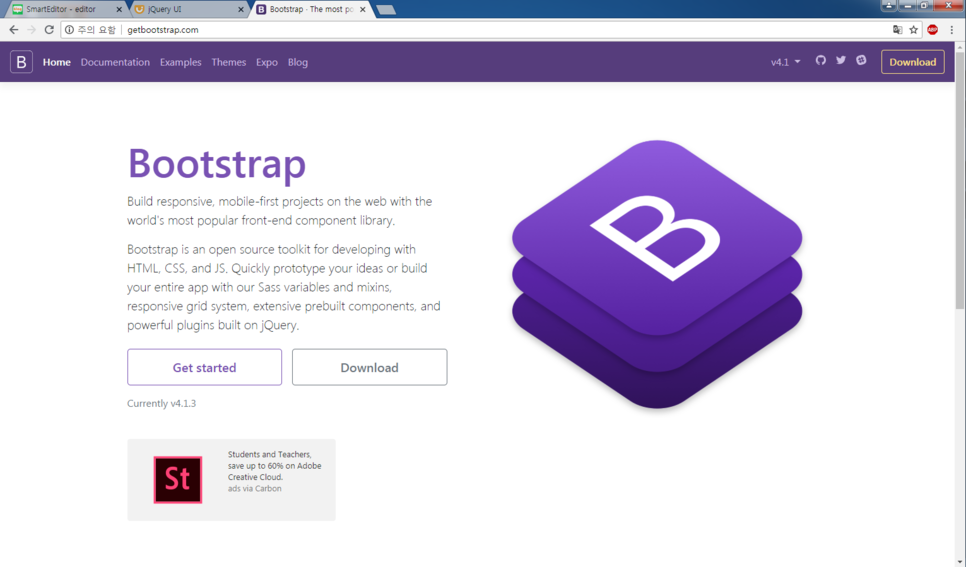Switch to the jQuery UI tab
Image resolution: width=966 pixels, height=567 pixels.
click(x=189, y=9)
